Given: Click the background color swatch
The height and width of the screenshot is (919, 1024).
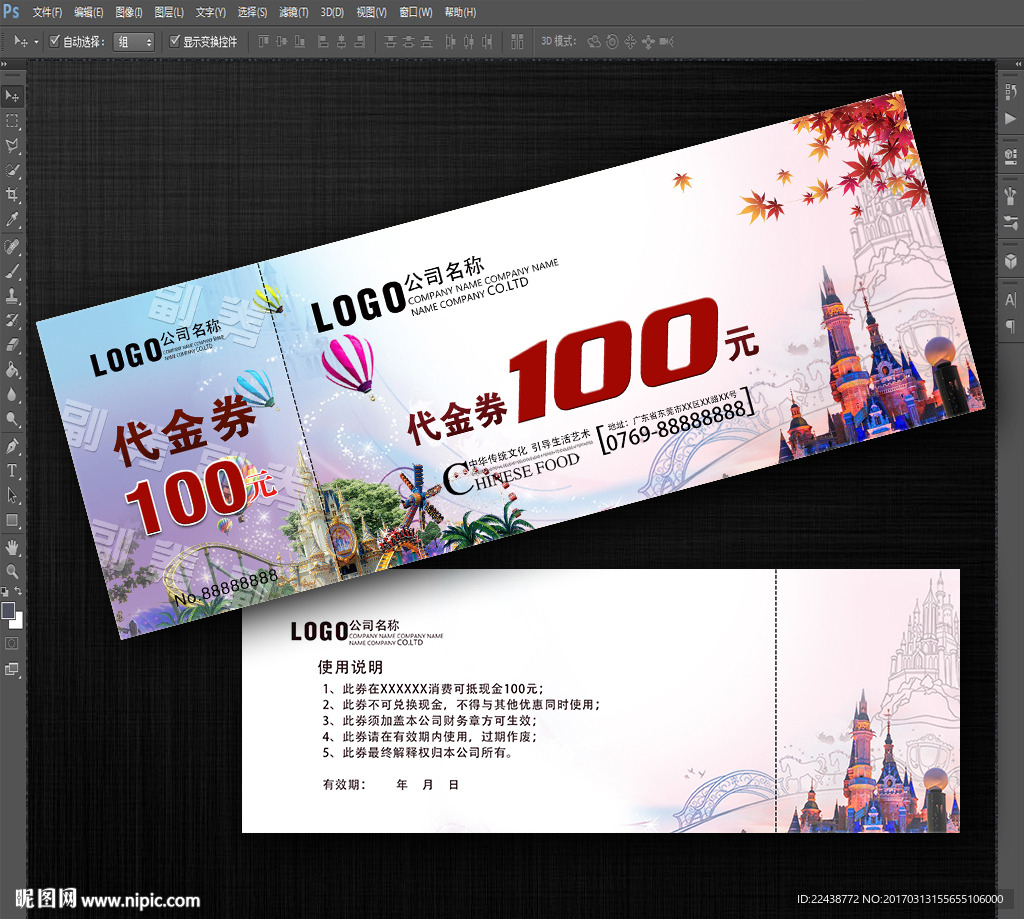Looking at the screenshot, I should (18, 622).
